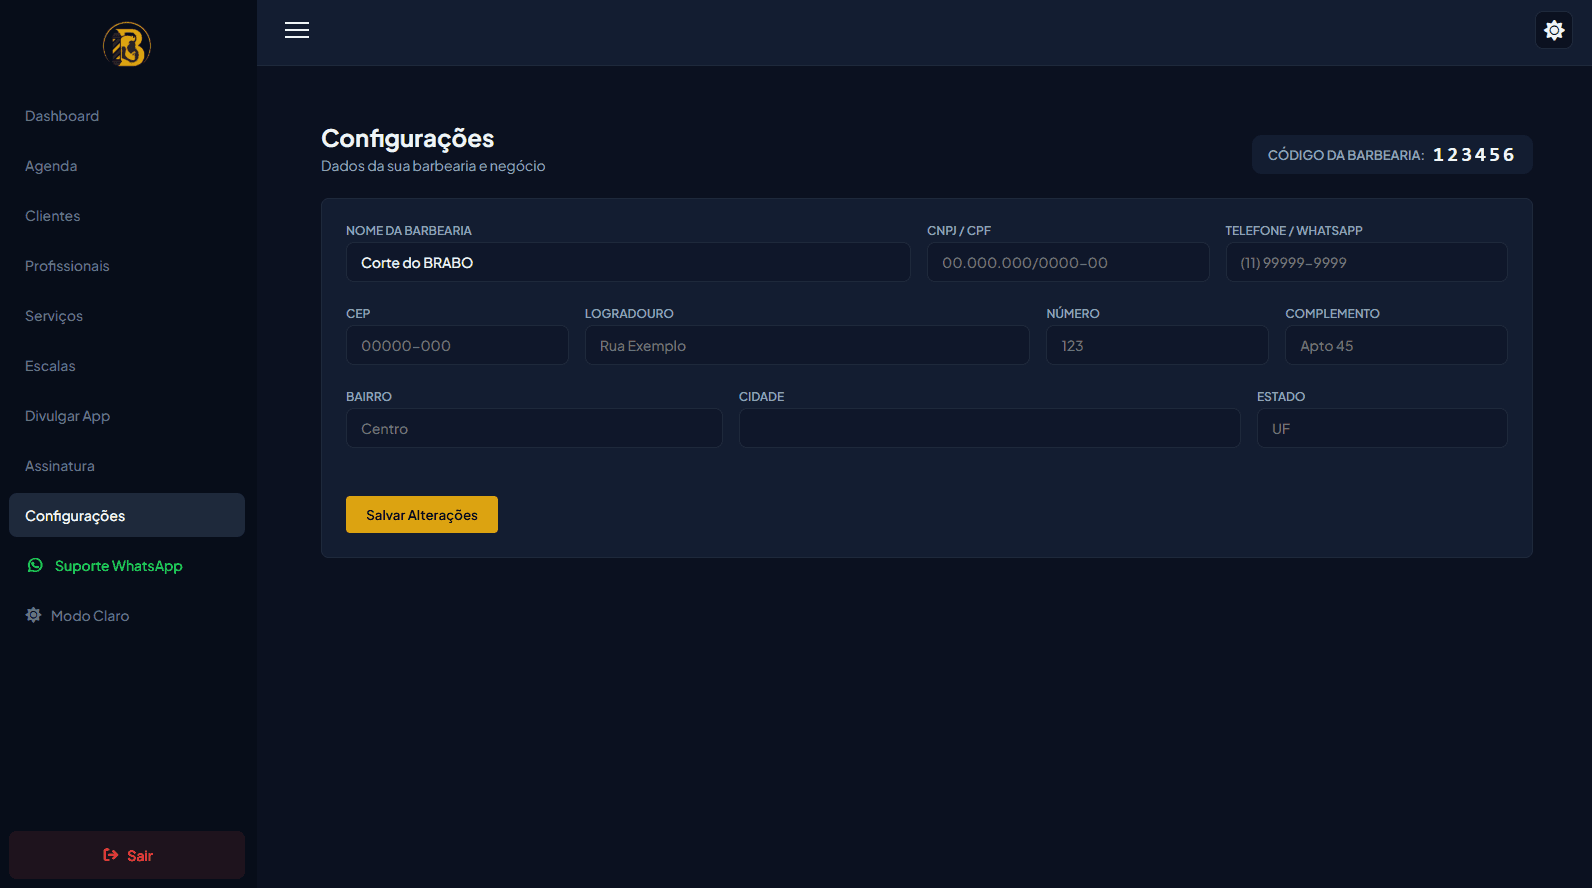Click the Número input field

pos(1157,345)
